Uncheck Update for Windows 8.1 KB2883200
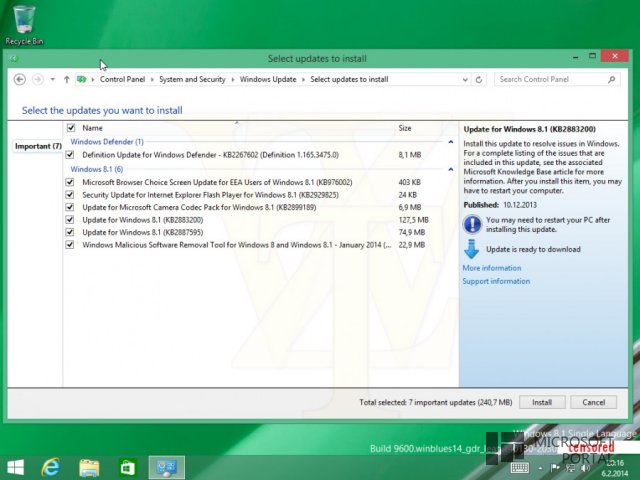 coord(70,220)
